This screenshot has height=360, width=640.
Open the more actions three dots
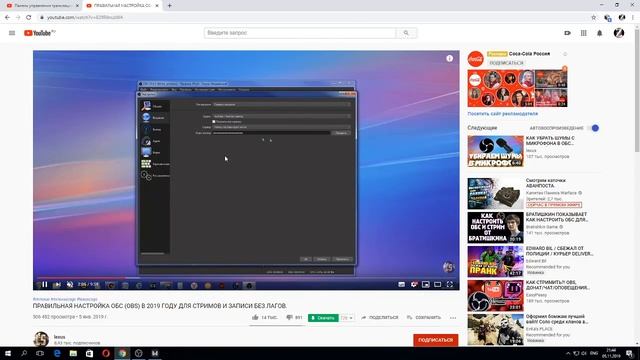coord(453,318)
